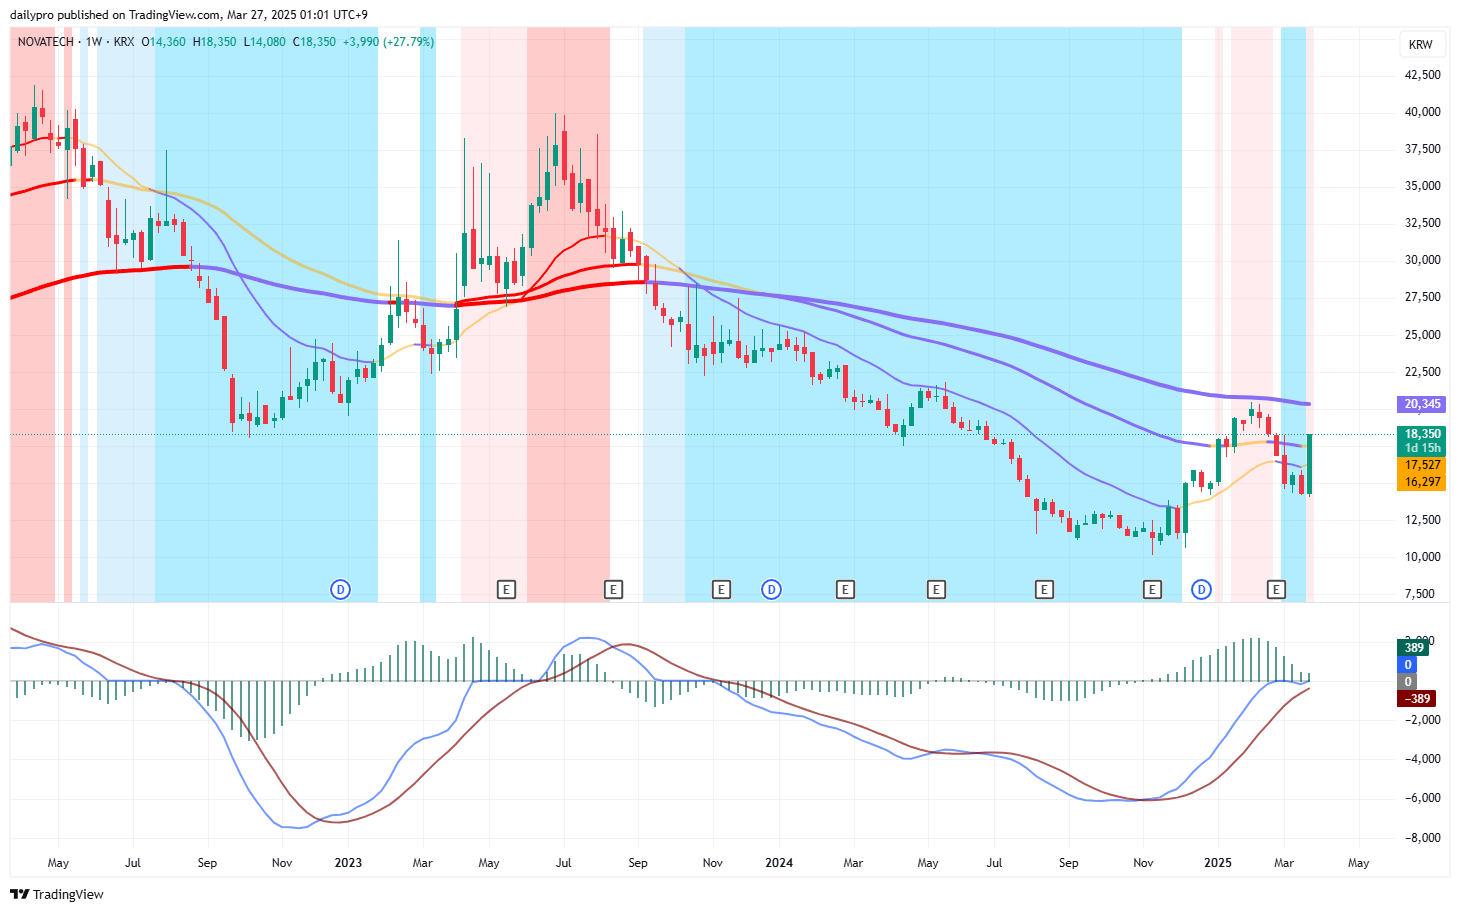Viewport: 1460px width, 912px height.
Task: Click the close value C18,350 in legend
Action: click(x=314, y=42)
